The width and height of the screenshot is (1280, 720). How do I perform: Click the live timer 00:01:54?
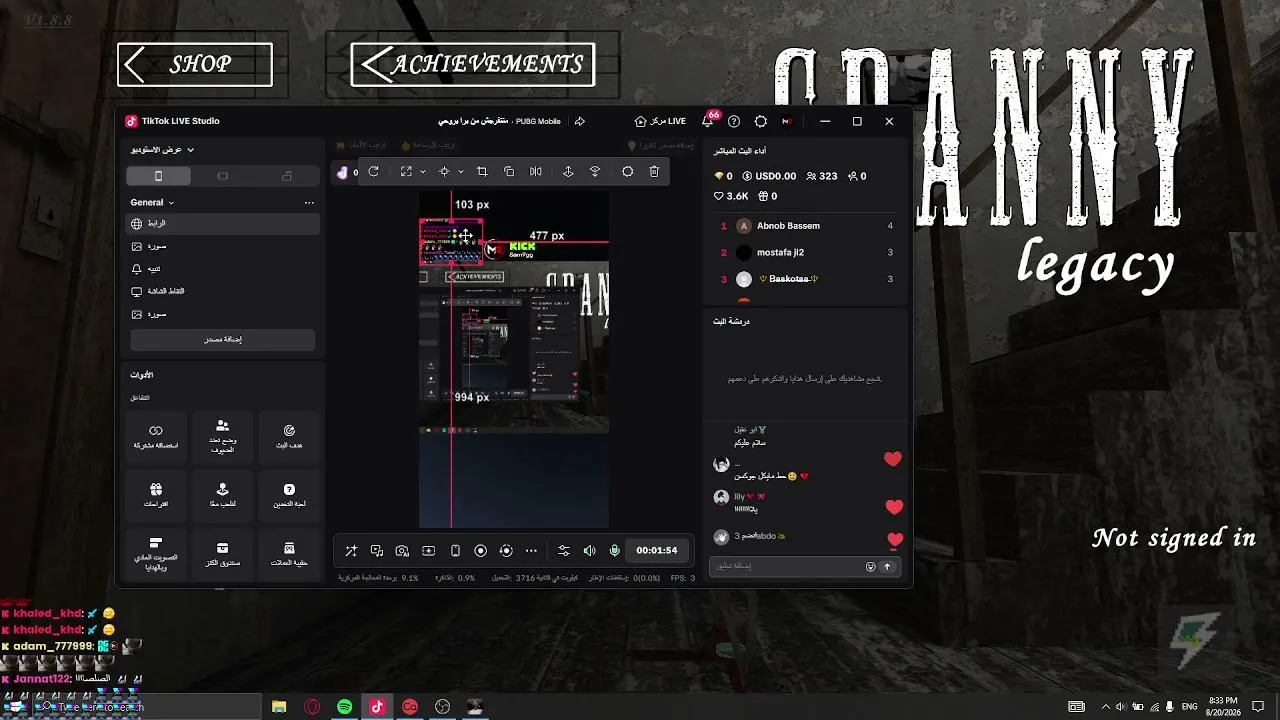click(x=657, y=550)
